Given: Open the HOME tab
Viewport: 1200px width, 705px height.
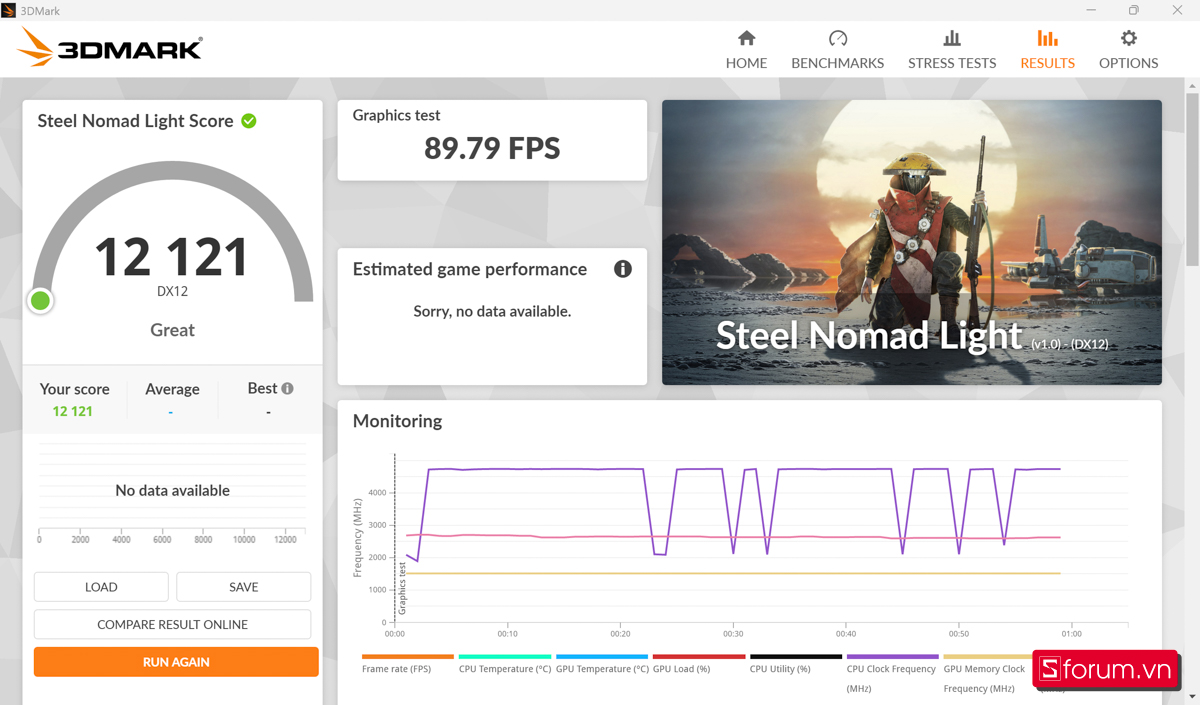Looking at the screenshot, I should pyautogui.click(x=746, y=50).
